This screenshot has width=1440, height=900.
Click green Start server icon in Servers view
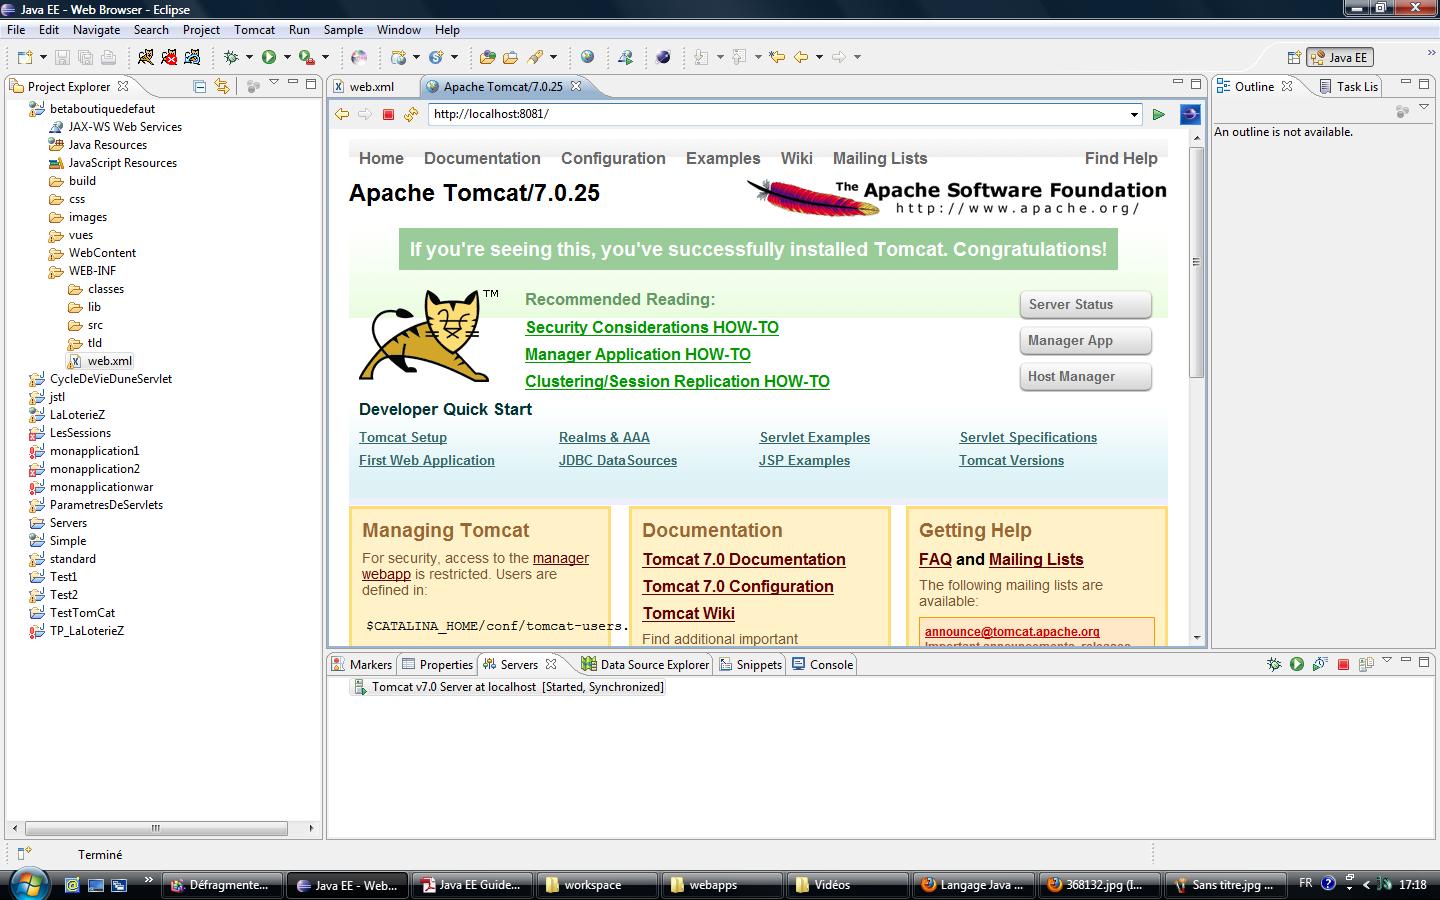pos(1297,664)
